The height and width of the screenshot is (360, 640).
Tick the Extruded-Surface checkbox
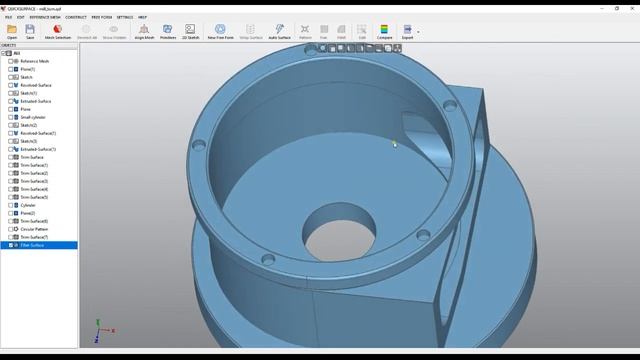pyautogui.click(x=11, y=101)
